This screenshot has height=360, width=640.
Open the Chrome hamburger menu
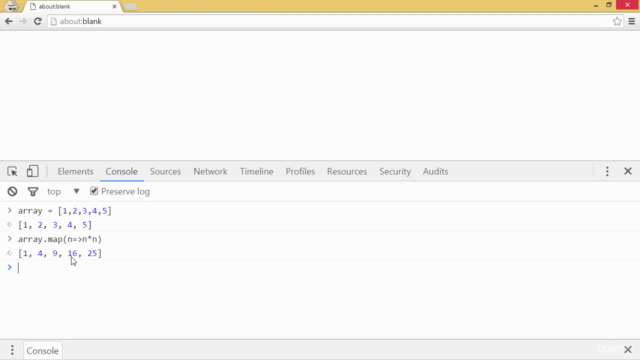pos(631,21)
